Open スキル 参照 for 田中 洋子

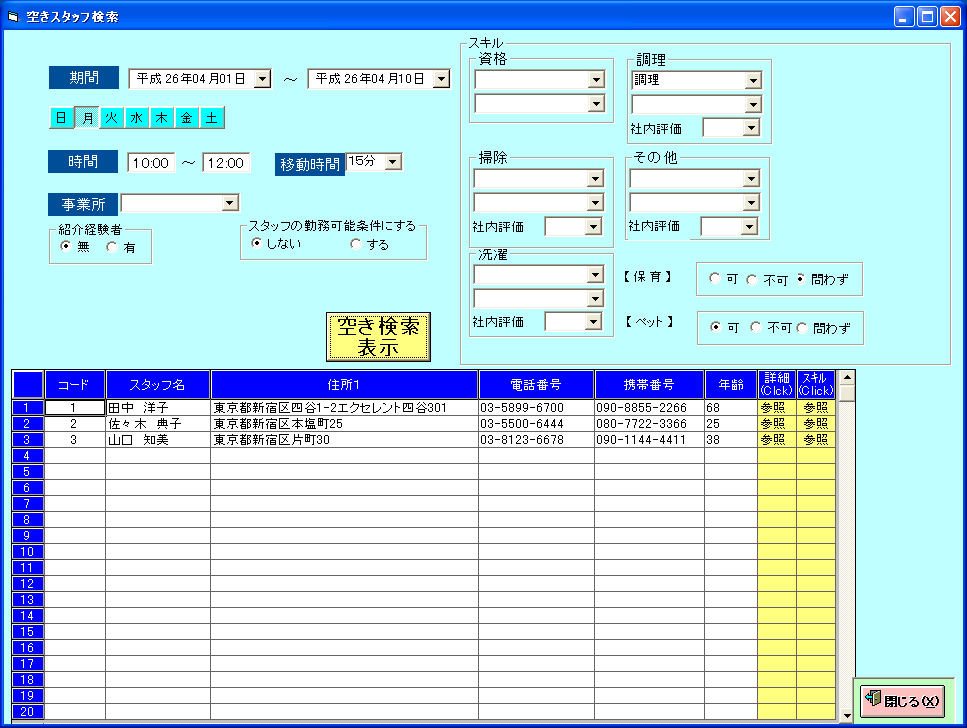[815, 408]
